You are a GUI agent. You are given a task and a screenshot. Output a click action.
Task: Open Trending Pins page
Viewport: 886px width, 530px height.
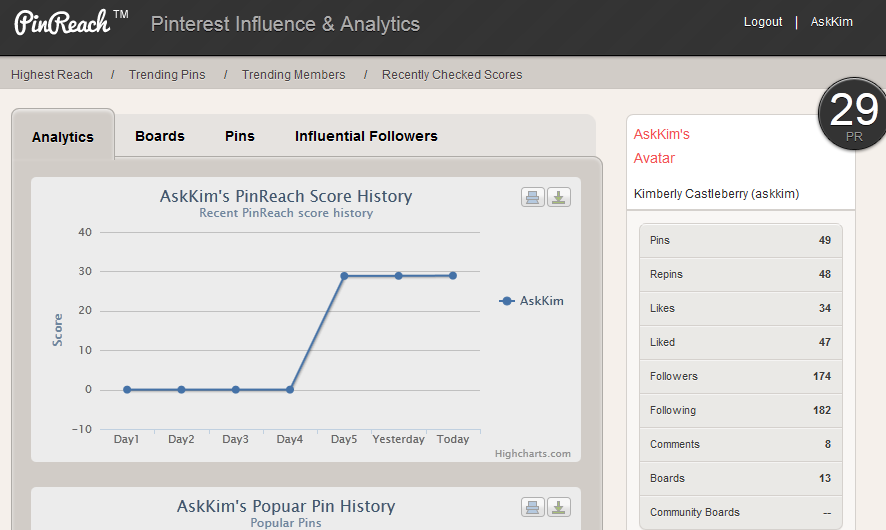point(167,75)
